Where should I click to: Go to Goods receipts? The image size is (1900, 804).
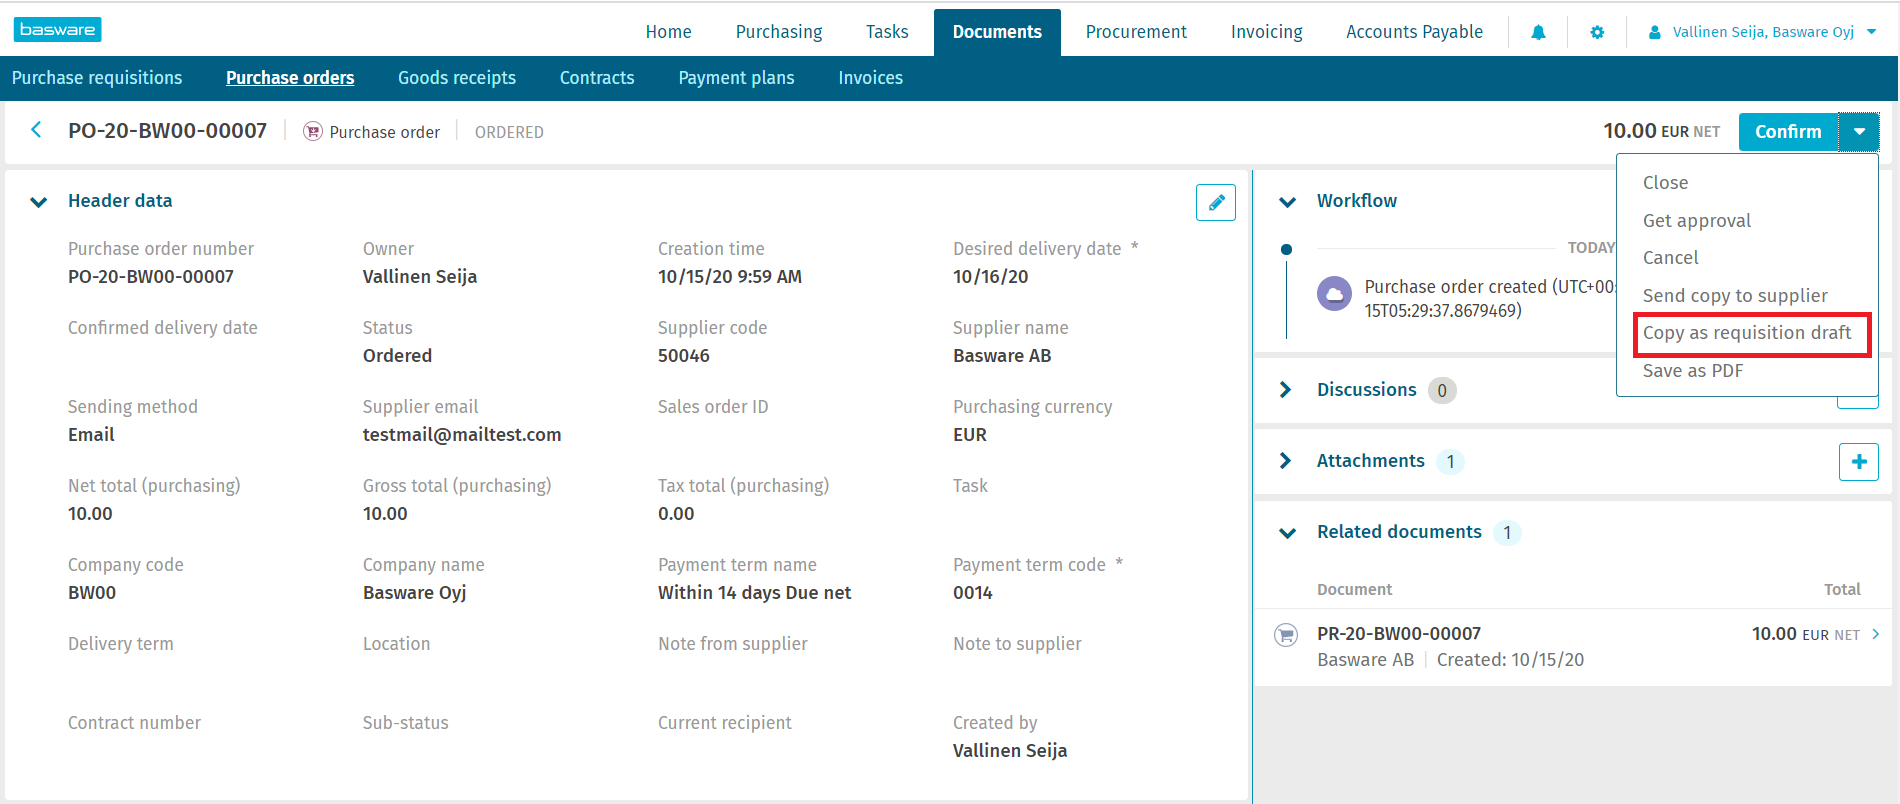tap(457, 78)
